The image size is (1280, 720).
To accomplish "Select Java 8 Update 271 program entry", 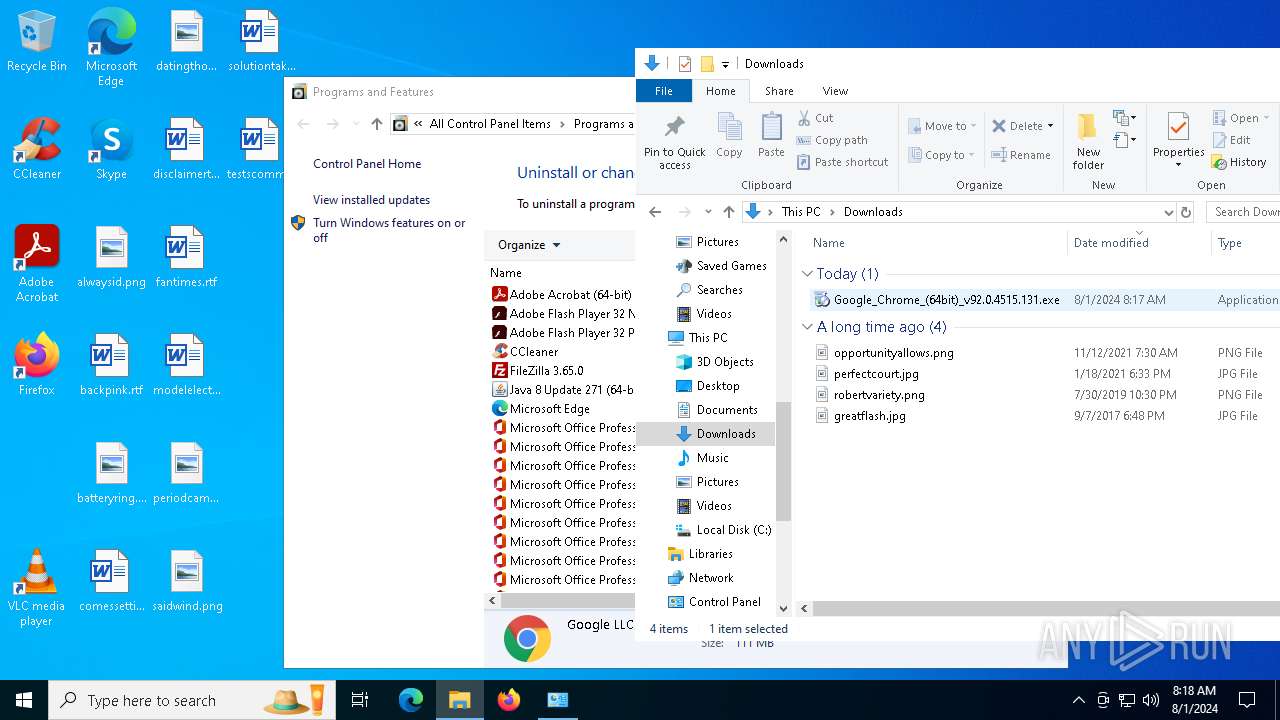I will click(x=562, y=390).
